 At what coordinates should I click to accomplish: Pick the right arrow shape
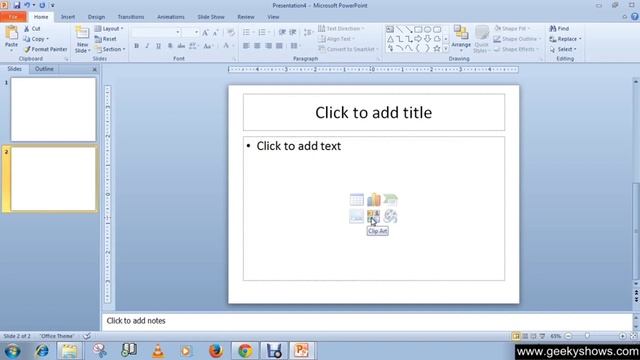418,39
